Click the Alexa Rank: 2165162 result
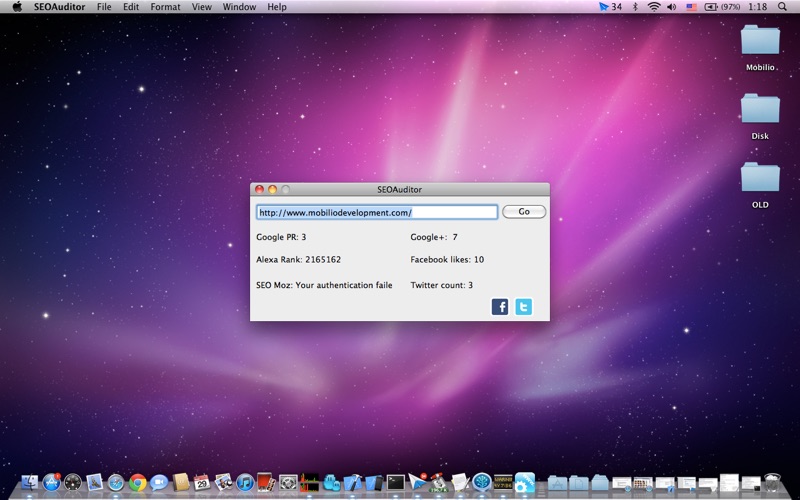Image resolution: width=800 pixels, height=500 pixels. 298,259
